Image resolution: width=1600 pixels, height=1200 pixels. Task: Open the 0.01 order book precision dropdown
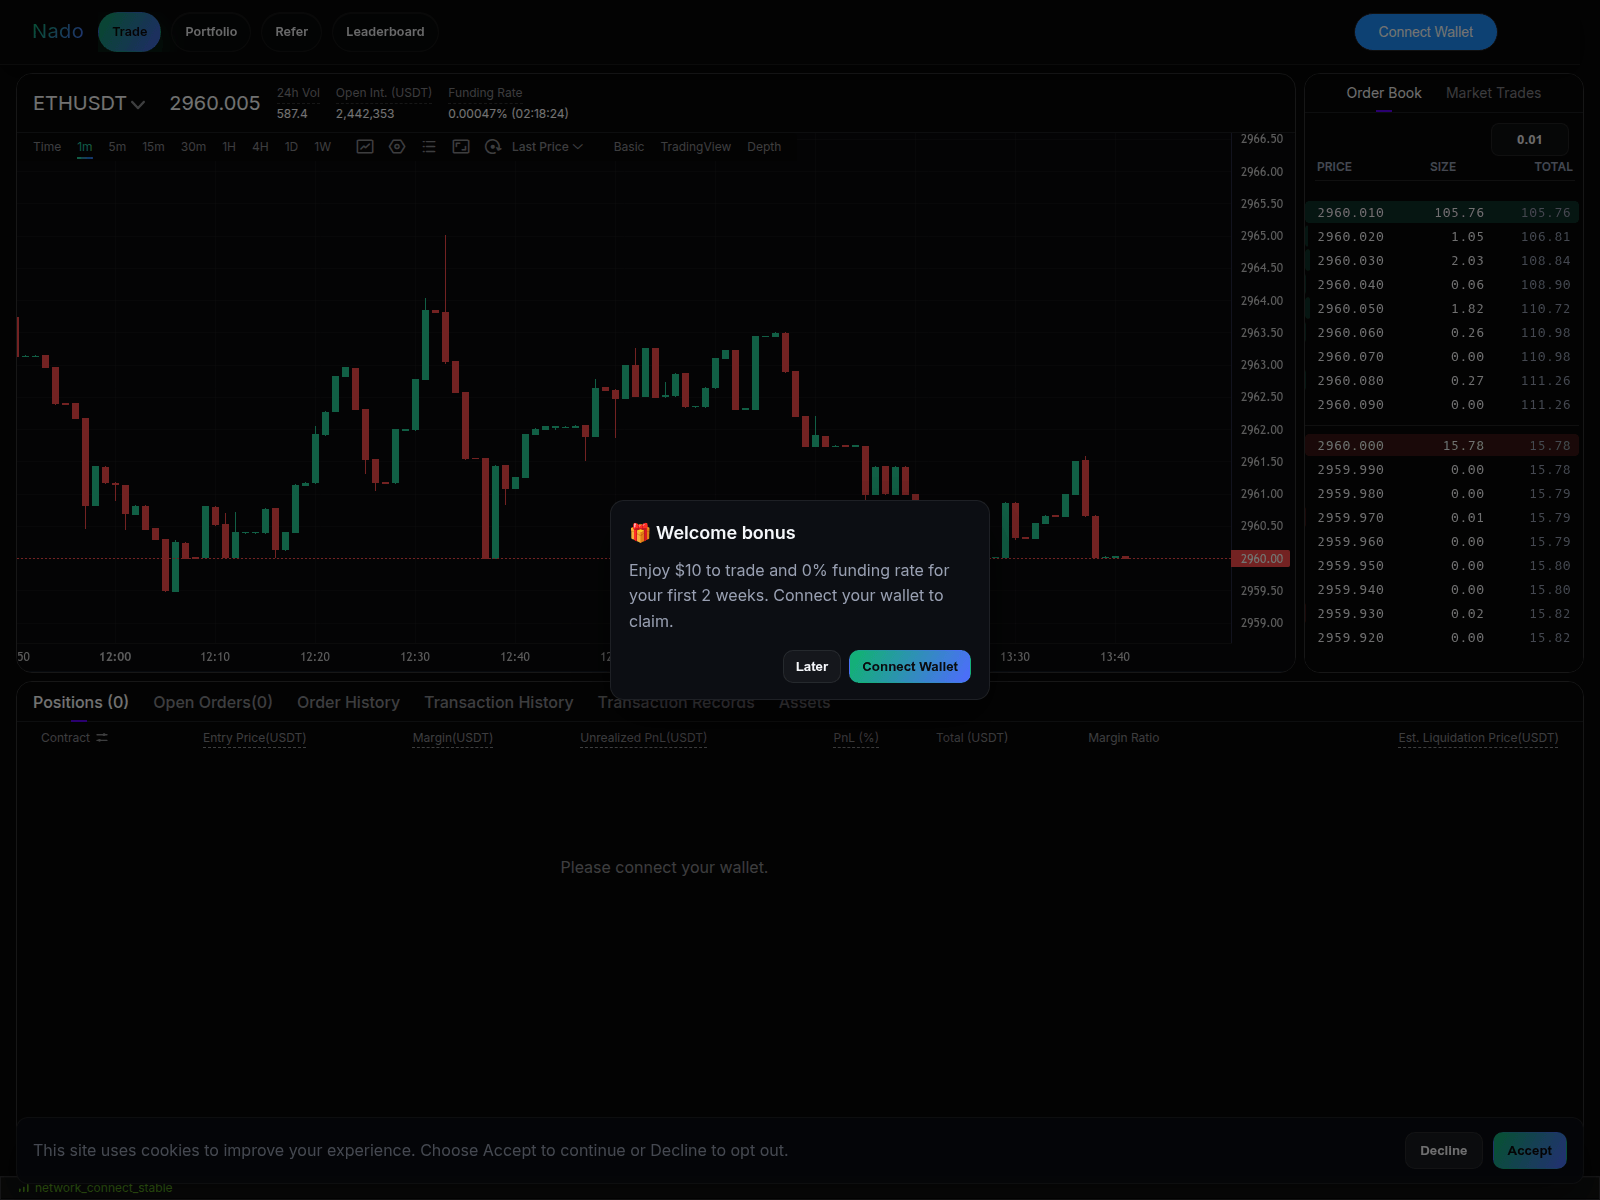(1529, 139)
